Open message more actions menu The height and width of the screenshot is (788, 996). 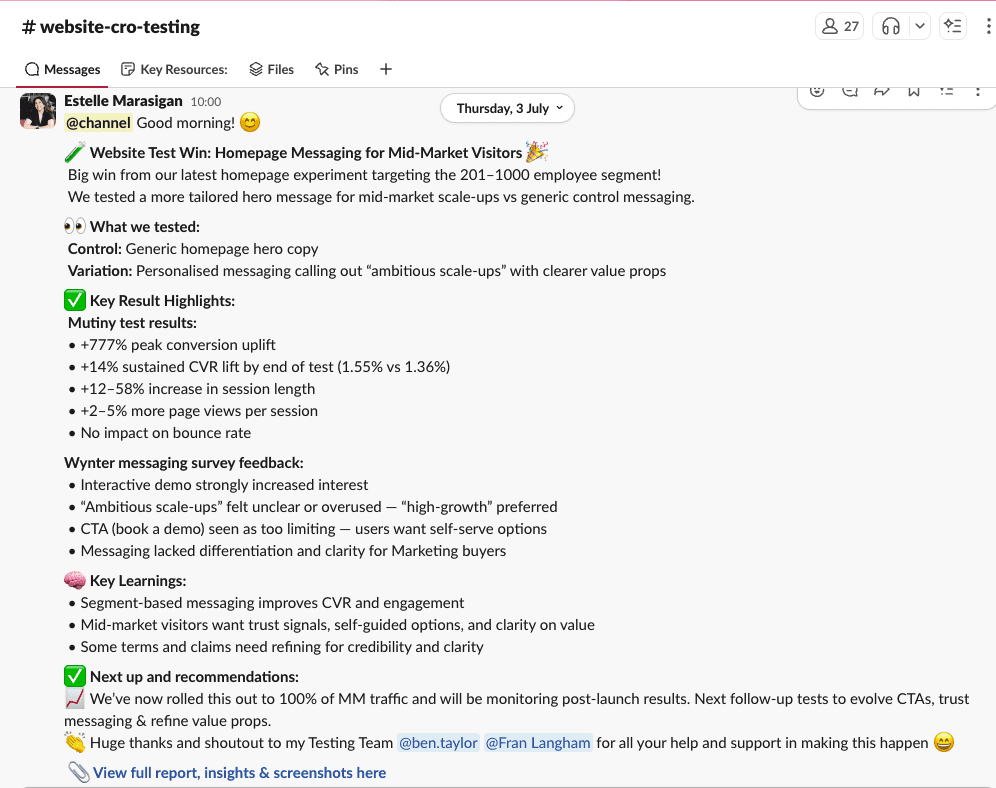978,91
